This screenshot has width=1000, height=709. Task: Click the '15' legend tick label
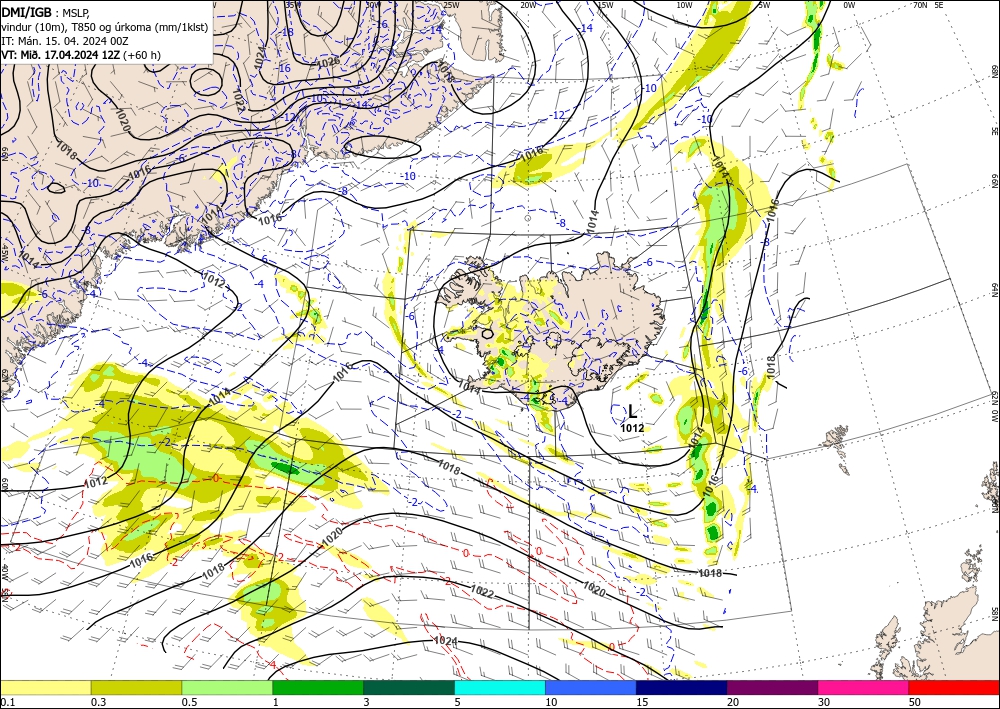coord(642,702)
